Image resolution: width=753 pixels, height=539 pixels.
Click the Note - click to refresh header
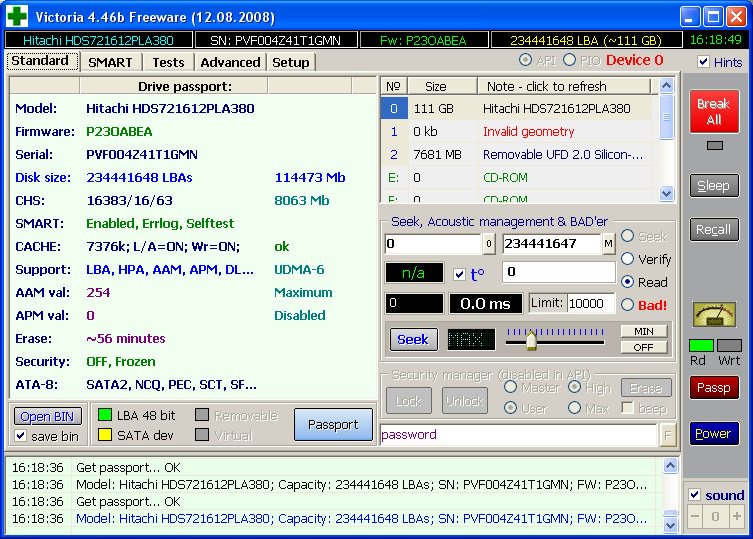[x=564, y=86]
